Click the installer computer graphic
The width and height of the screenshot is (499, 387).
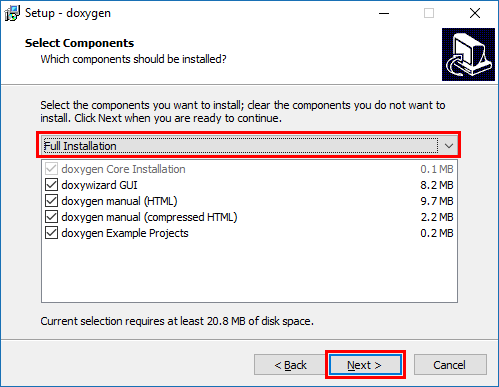click(x=468, y=54)
